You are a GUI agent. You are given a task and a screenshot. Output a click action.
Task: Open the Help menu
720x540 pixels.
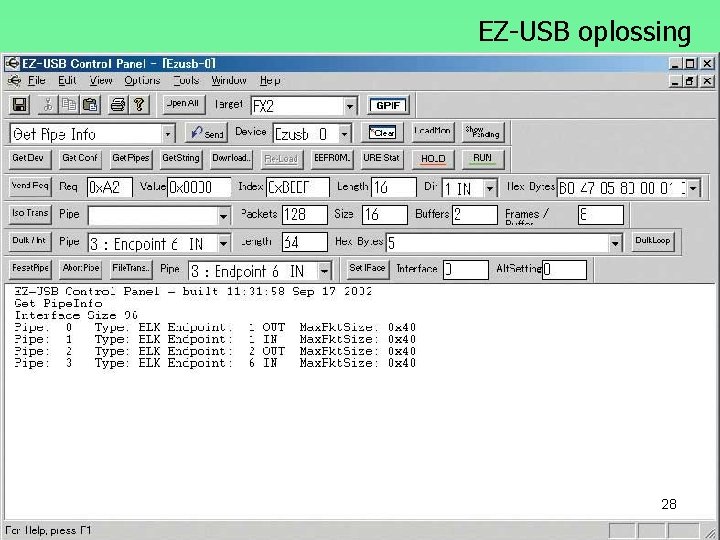270,81
